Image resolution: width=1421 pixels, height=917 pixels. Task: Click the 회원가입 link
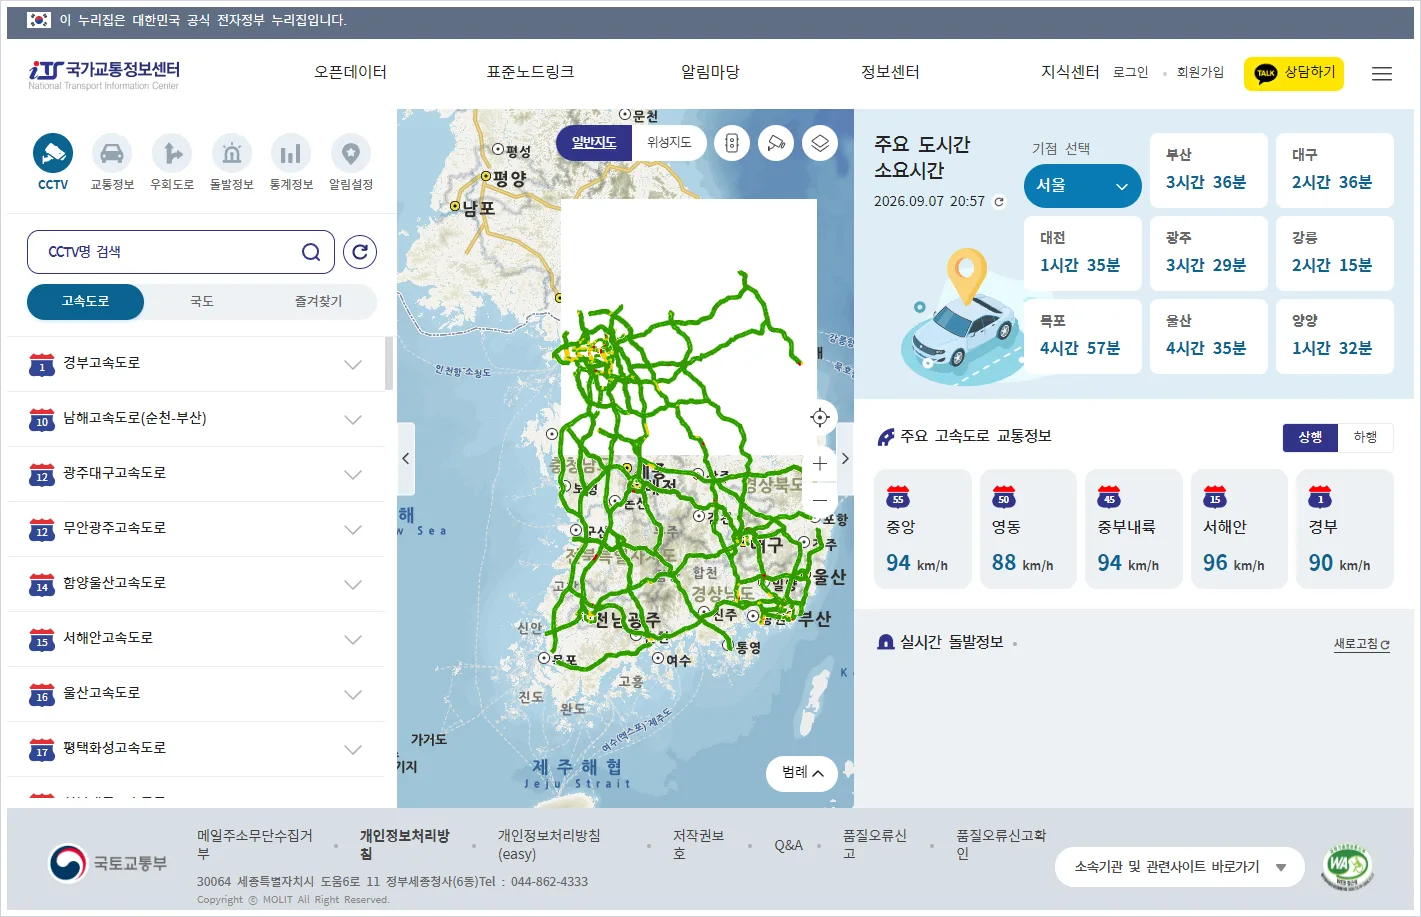(x=1200, y=72)
